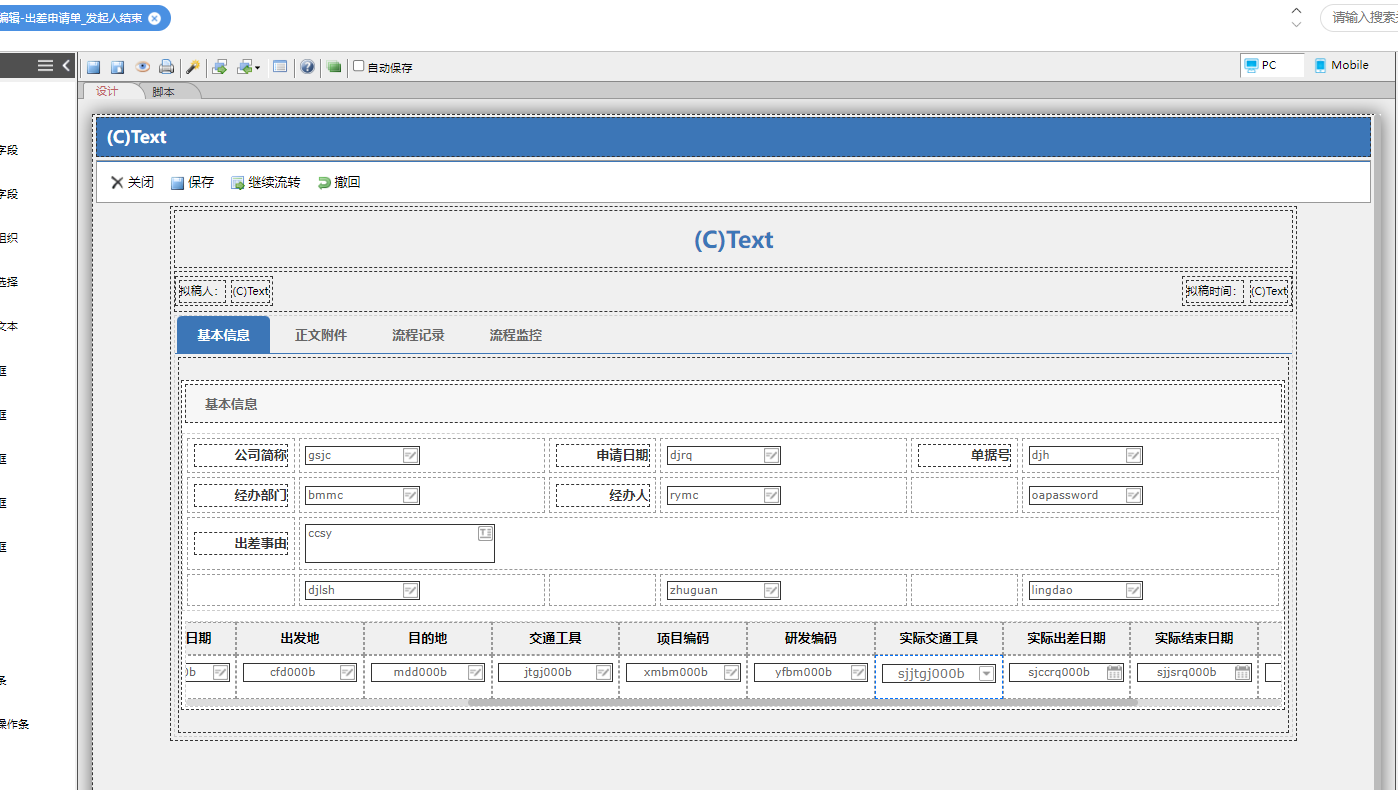Viewport: 1398px width, 790px height.
Task: Click the 关闭 button
Action: [x=132, y=183]
